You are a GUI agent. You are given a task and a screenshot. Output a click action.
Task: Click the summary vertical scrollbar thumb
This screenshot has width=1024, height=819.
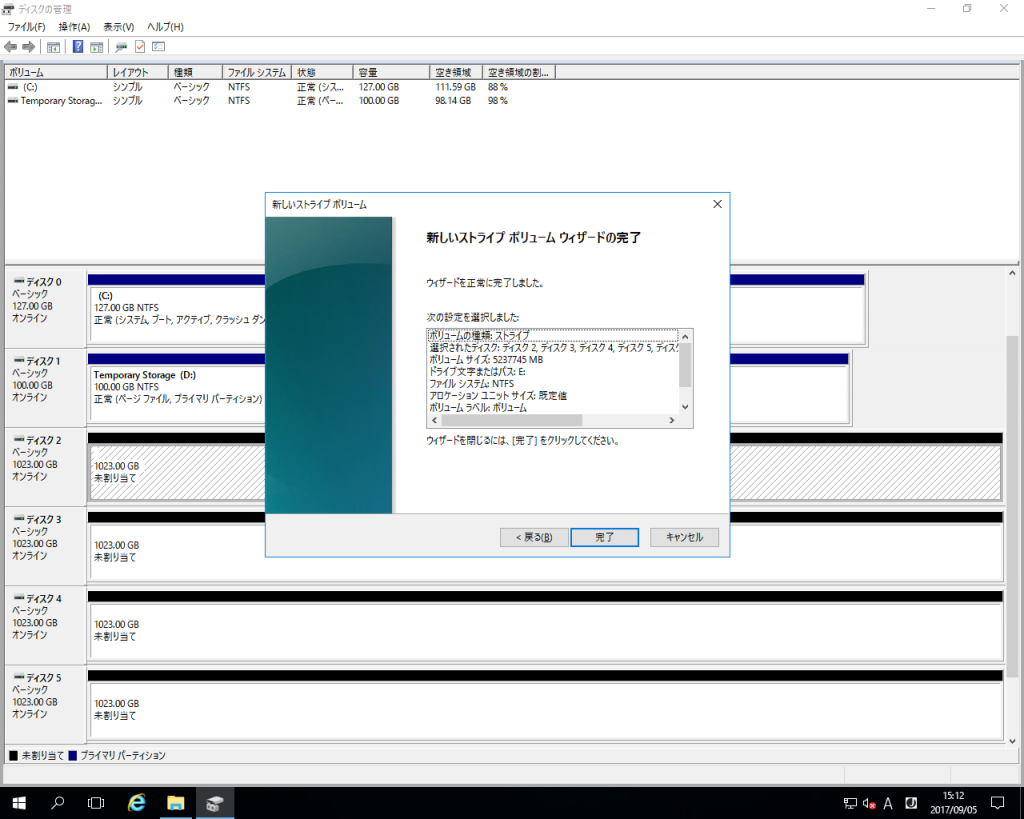click(685, 365)
